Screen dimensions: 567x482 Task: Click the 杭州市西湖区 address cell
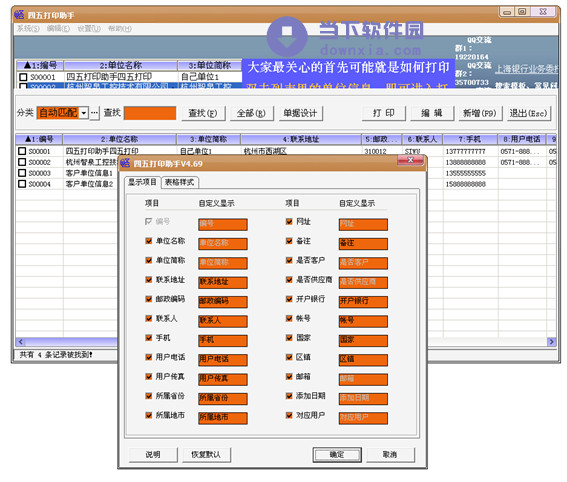(301, 151)
